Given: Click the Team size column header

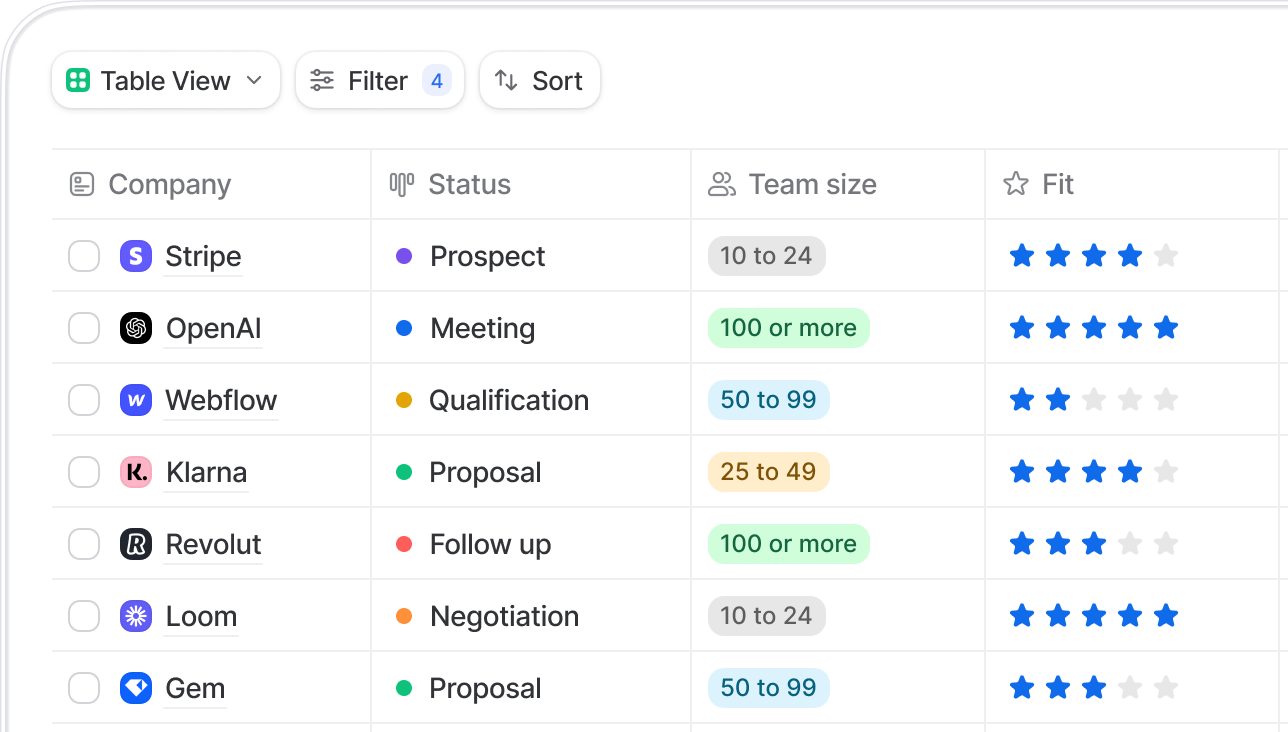Looking at the screenshot, I should point(812,184).
